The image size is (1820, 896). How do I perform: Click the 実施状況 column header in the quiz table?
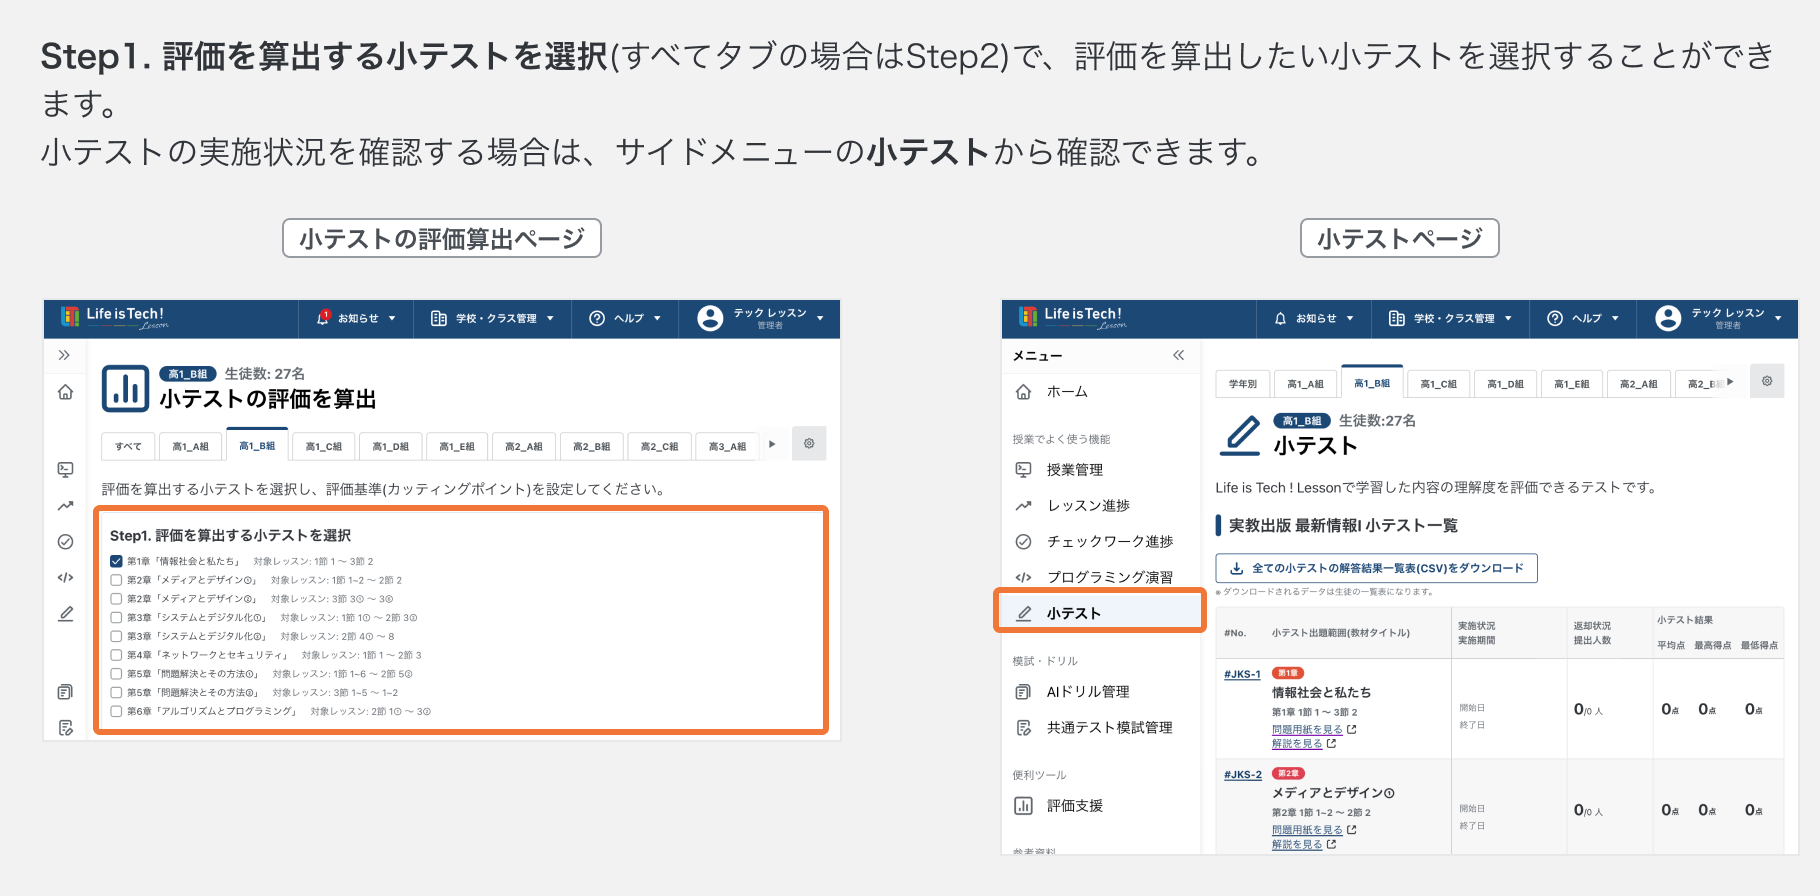(x=1477, y=626)
